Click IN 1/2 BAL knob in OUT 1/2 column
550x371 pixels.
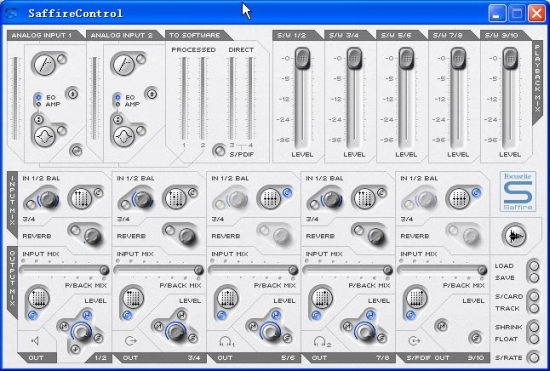click(x=49, y=199)
